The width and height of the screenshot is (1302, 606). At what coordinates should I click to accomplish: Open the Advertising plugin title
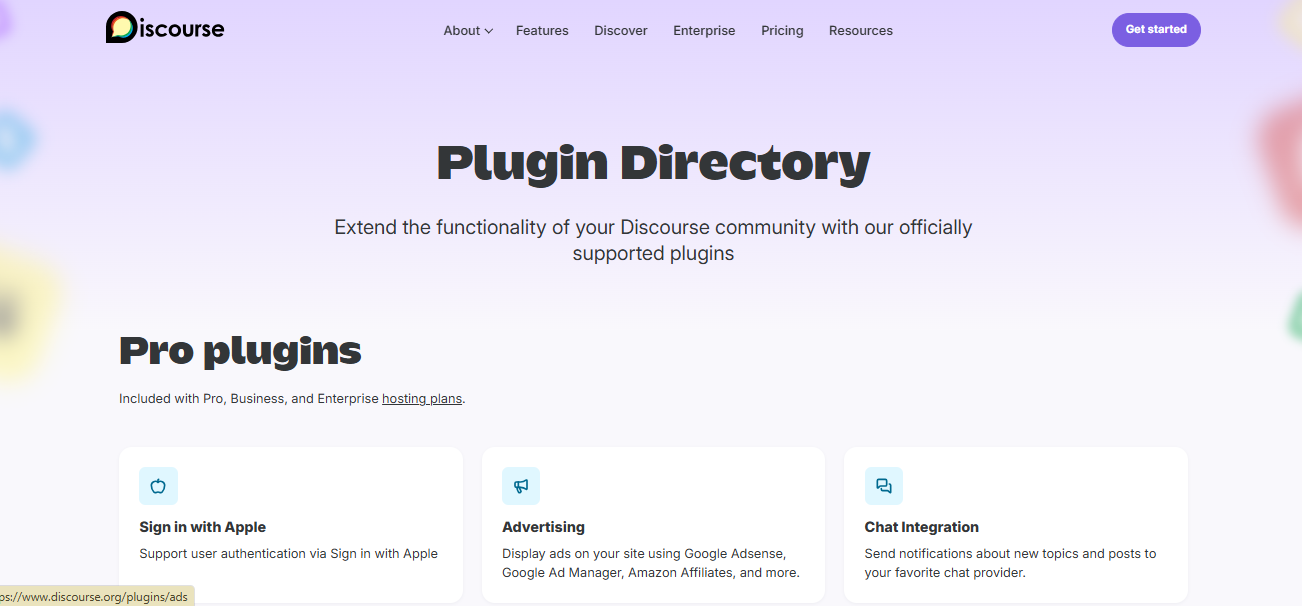(x=543, y=527)
